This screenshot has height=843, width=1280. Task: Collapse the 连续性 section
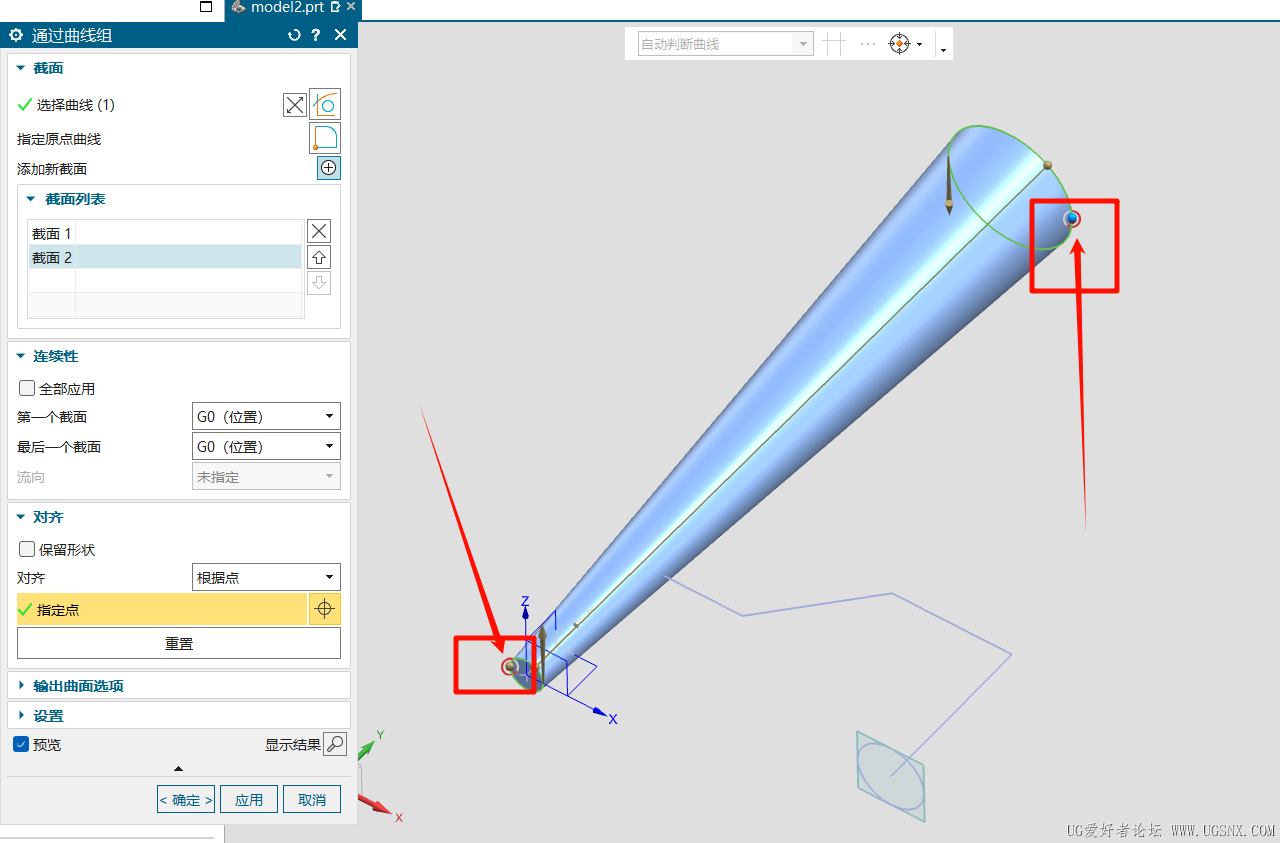pos(21,356)
